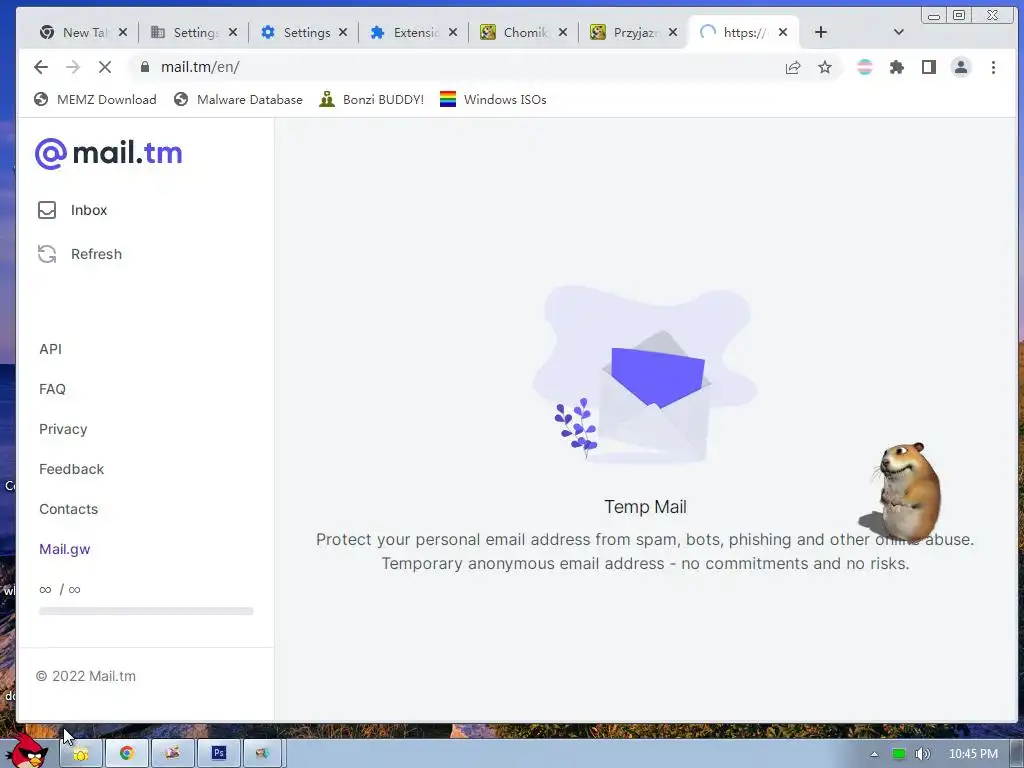Bookmark this page with star icon

point(825,67)
